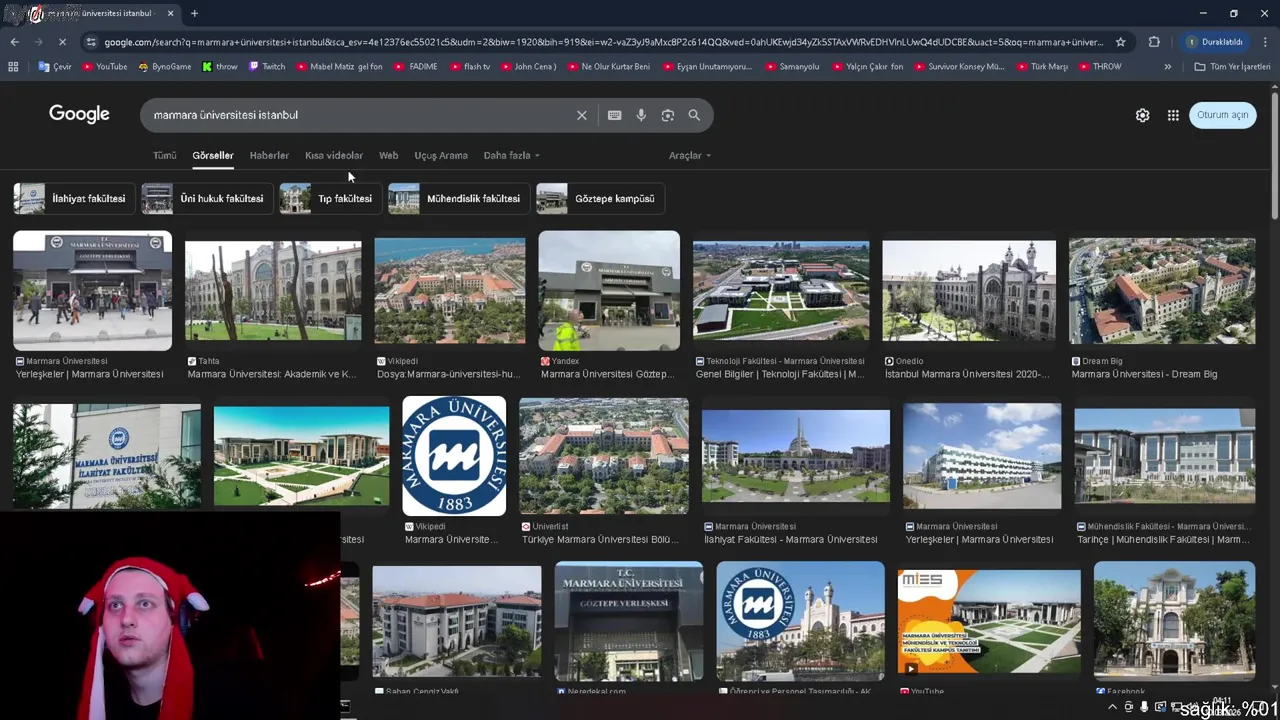1280x720 pixels.
Task: Open the Dream Big image result
Action: (1162, 291)
